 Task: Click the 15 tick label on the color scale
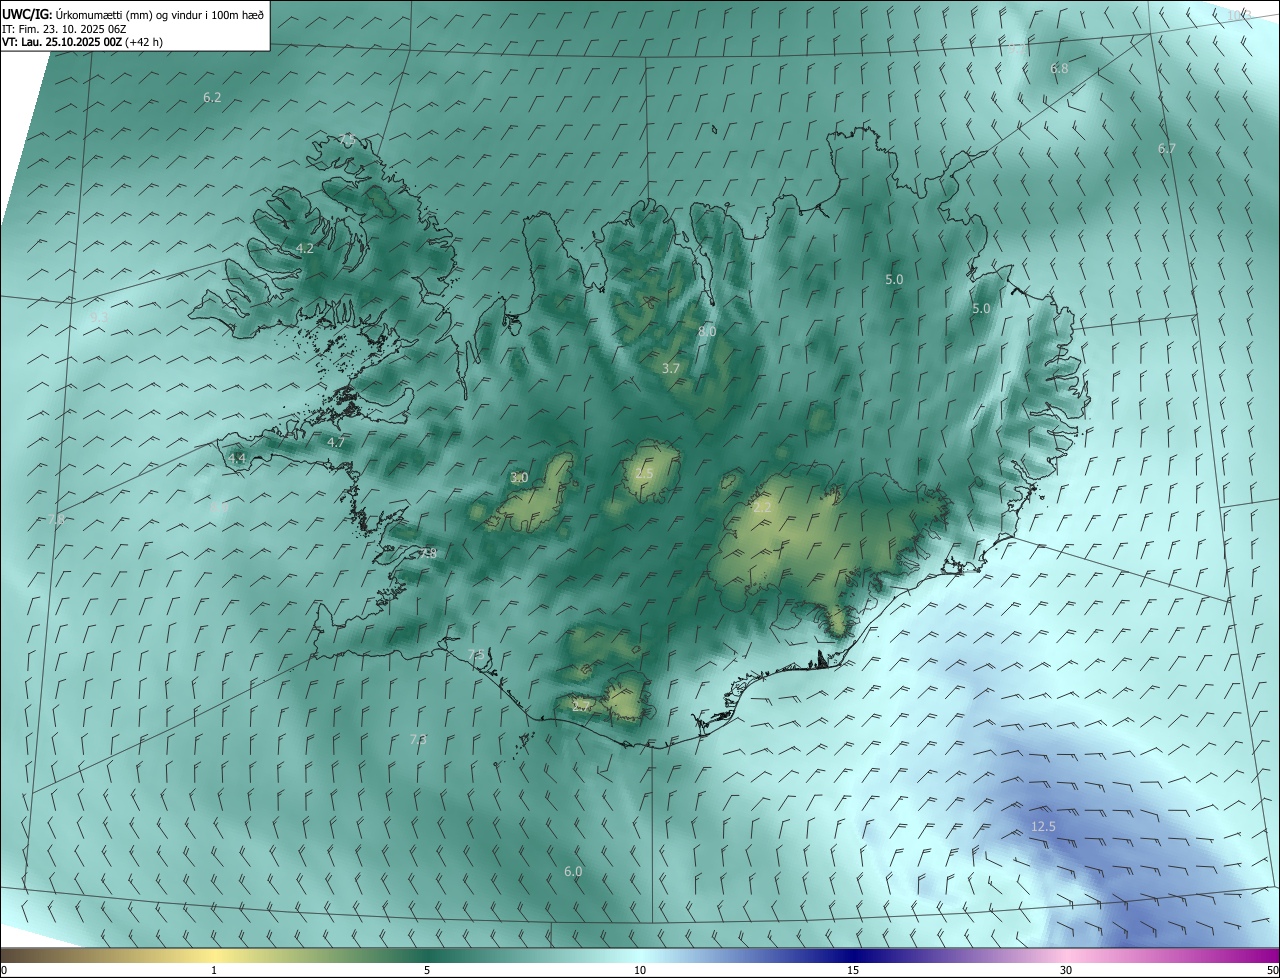pyautogui.click(x=853, y=971)
